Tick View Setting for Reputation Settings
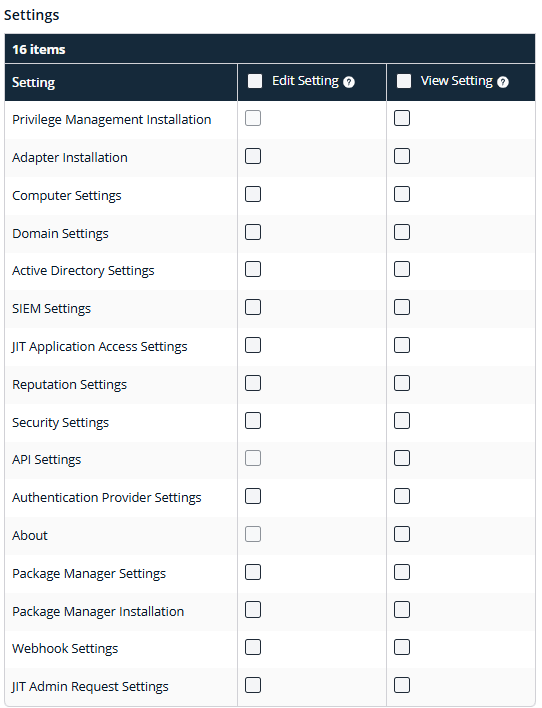 (x=402, y=383)
